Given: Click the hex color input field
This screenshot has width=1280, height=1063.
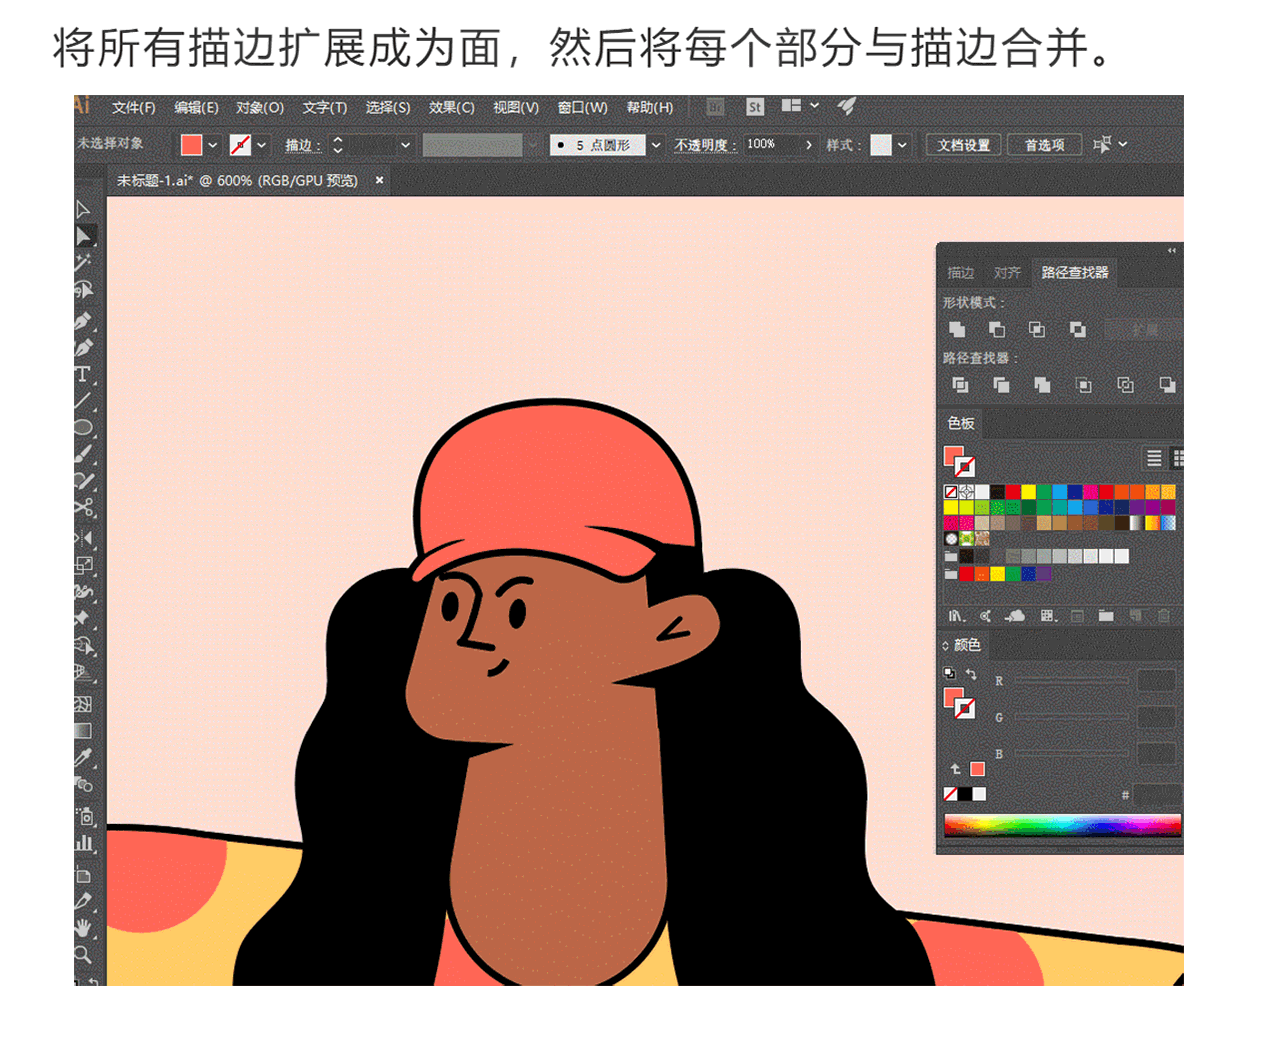Looking at the screenshot, I should tap(1157, 794).
